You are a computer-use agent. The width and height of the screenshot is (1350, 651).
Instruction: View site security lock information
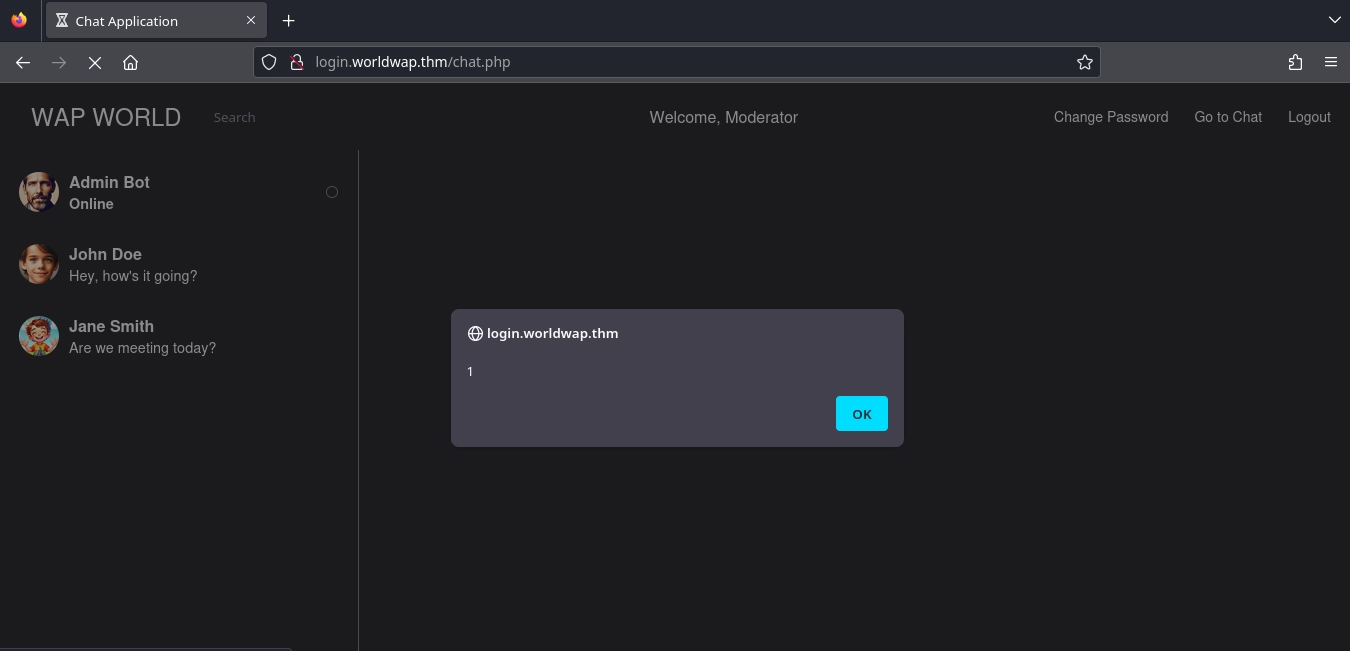tap(296, 62)
